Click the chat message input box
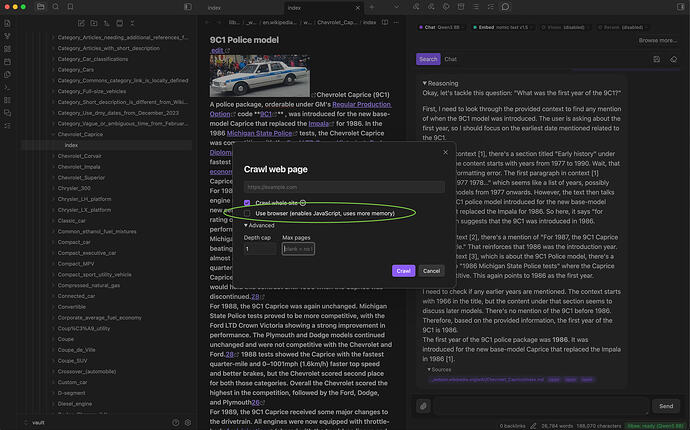 (x=541, y=406)
